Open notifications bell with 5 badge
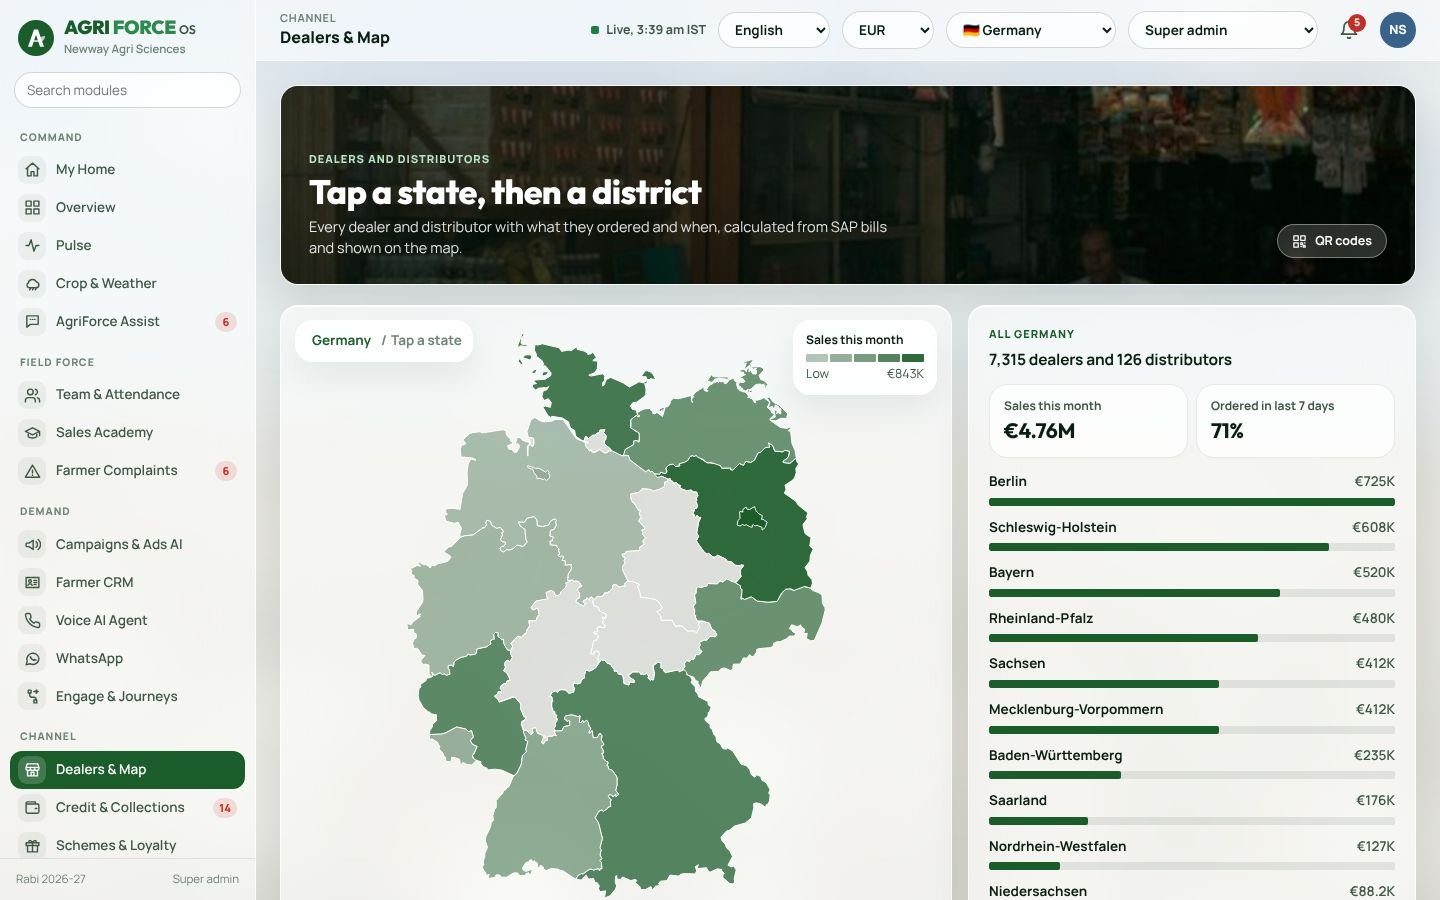 point(1349,29)
